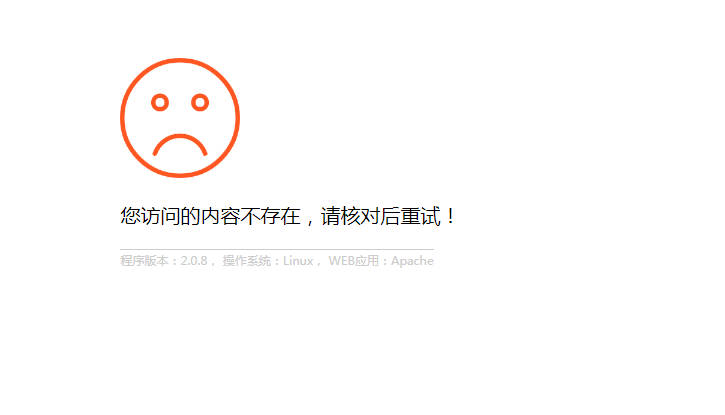This screenshot has width=725, height=415.
Task: Click the frowning mouth of the face
Action: coord(180,145)
